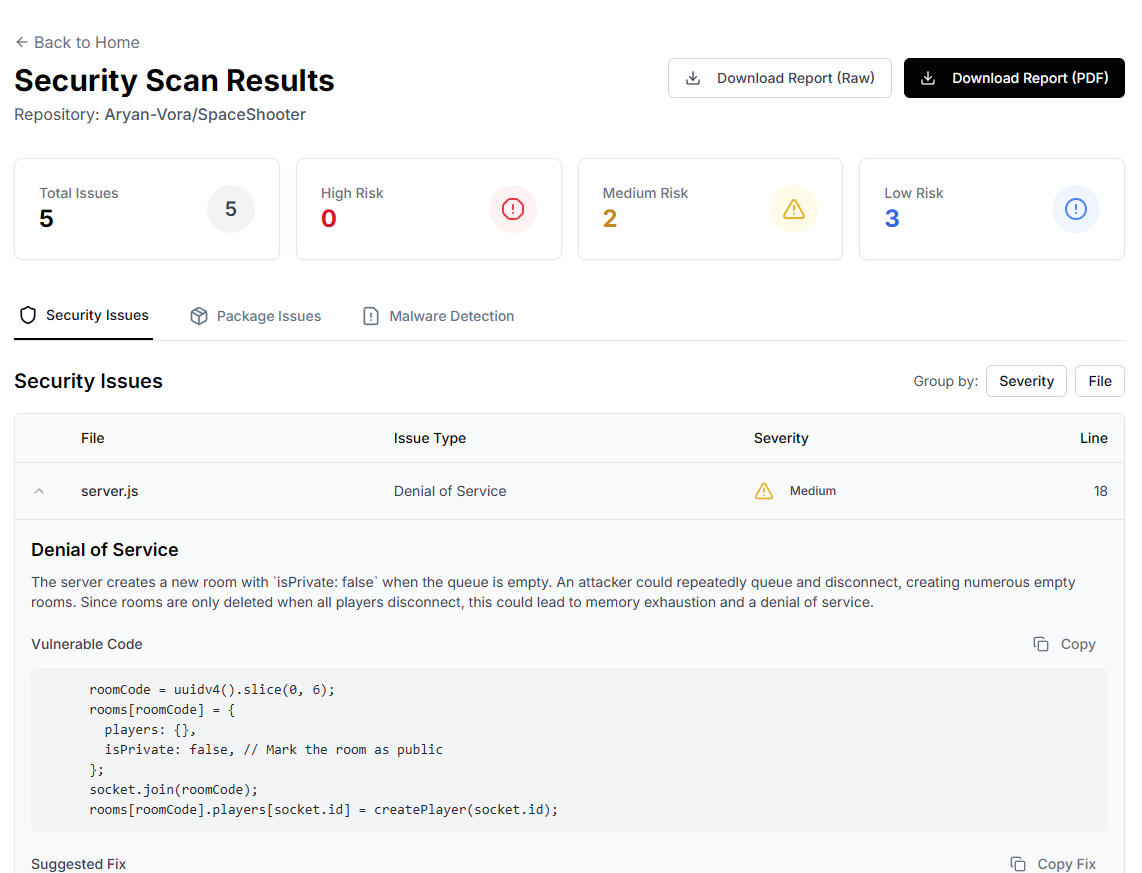
Task: Click the copy icon beside Copy Fix
Action: [1018, 864]
